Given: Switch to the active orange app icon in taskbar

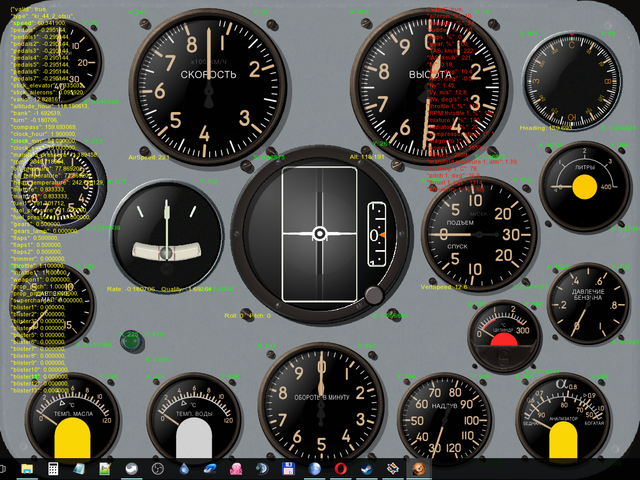Looking at the screenshot, I should point(419,468).
